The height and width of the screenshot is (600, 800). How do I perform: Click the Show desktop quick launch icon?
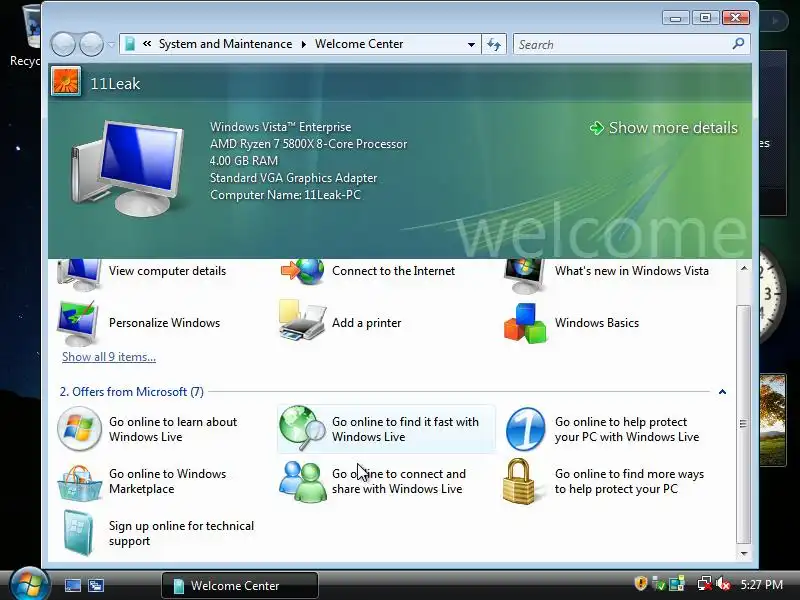pyautogui.click(x=72, y=585)
